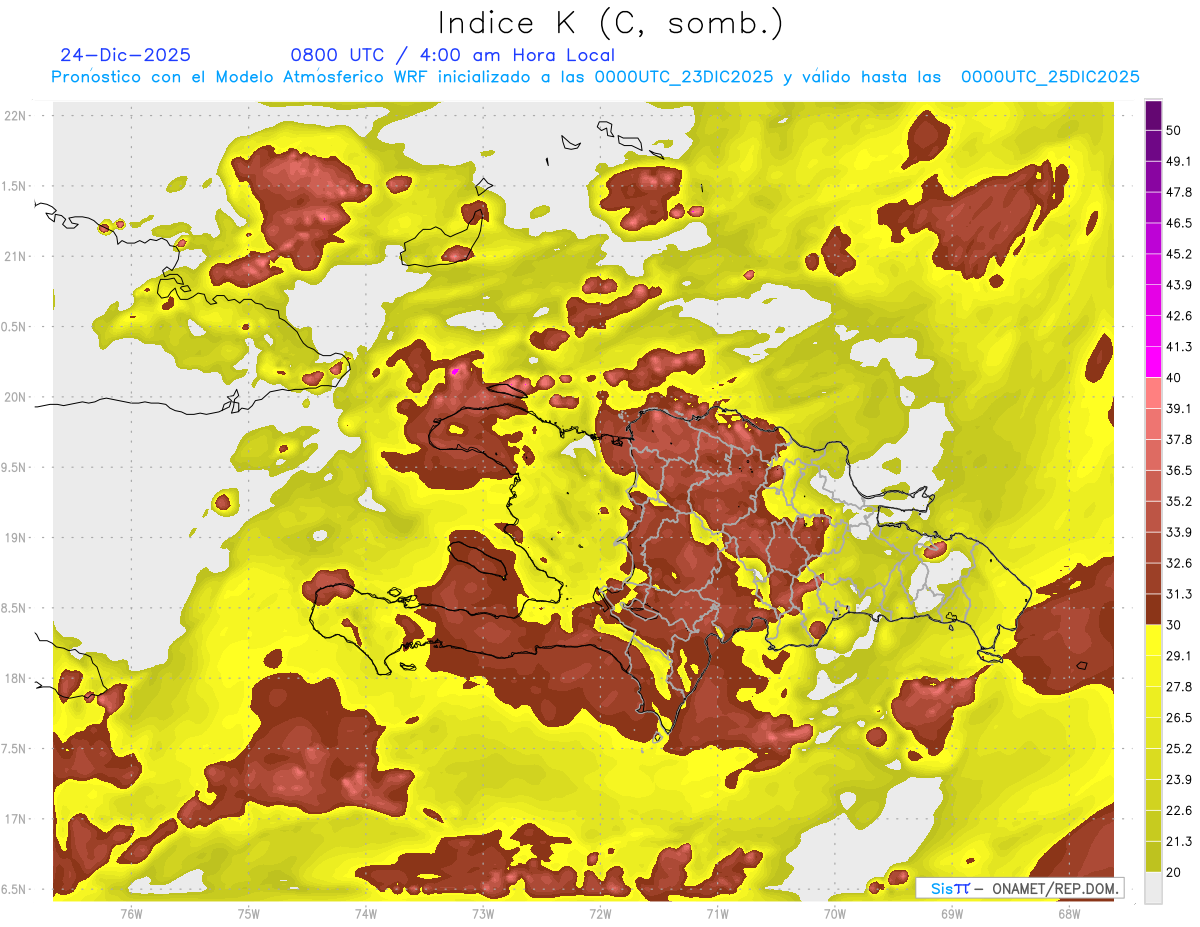Click the "Indice K (C, somb.)" title
1200x927 pixels.
click(x=610, y=23)
